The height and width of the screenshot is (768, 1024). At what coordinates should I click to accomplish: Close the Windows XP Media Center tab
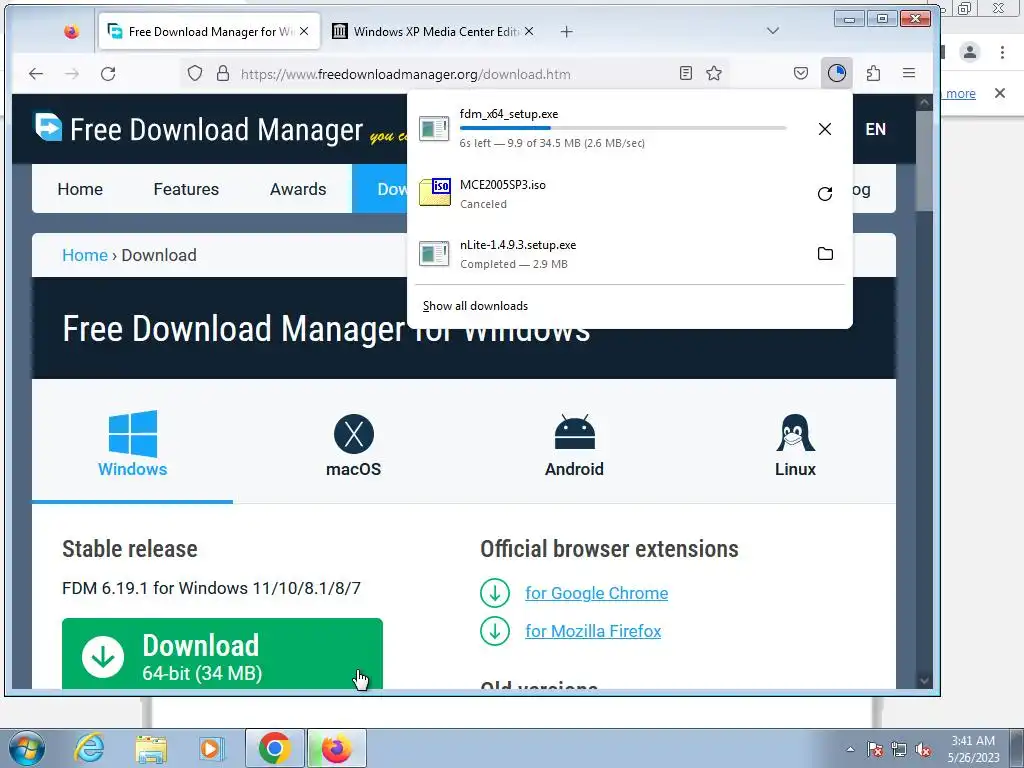tap(529, 31)
